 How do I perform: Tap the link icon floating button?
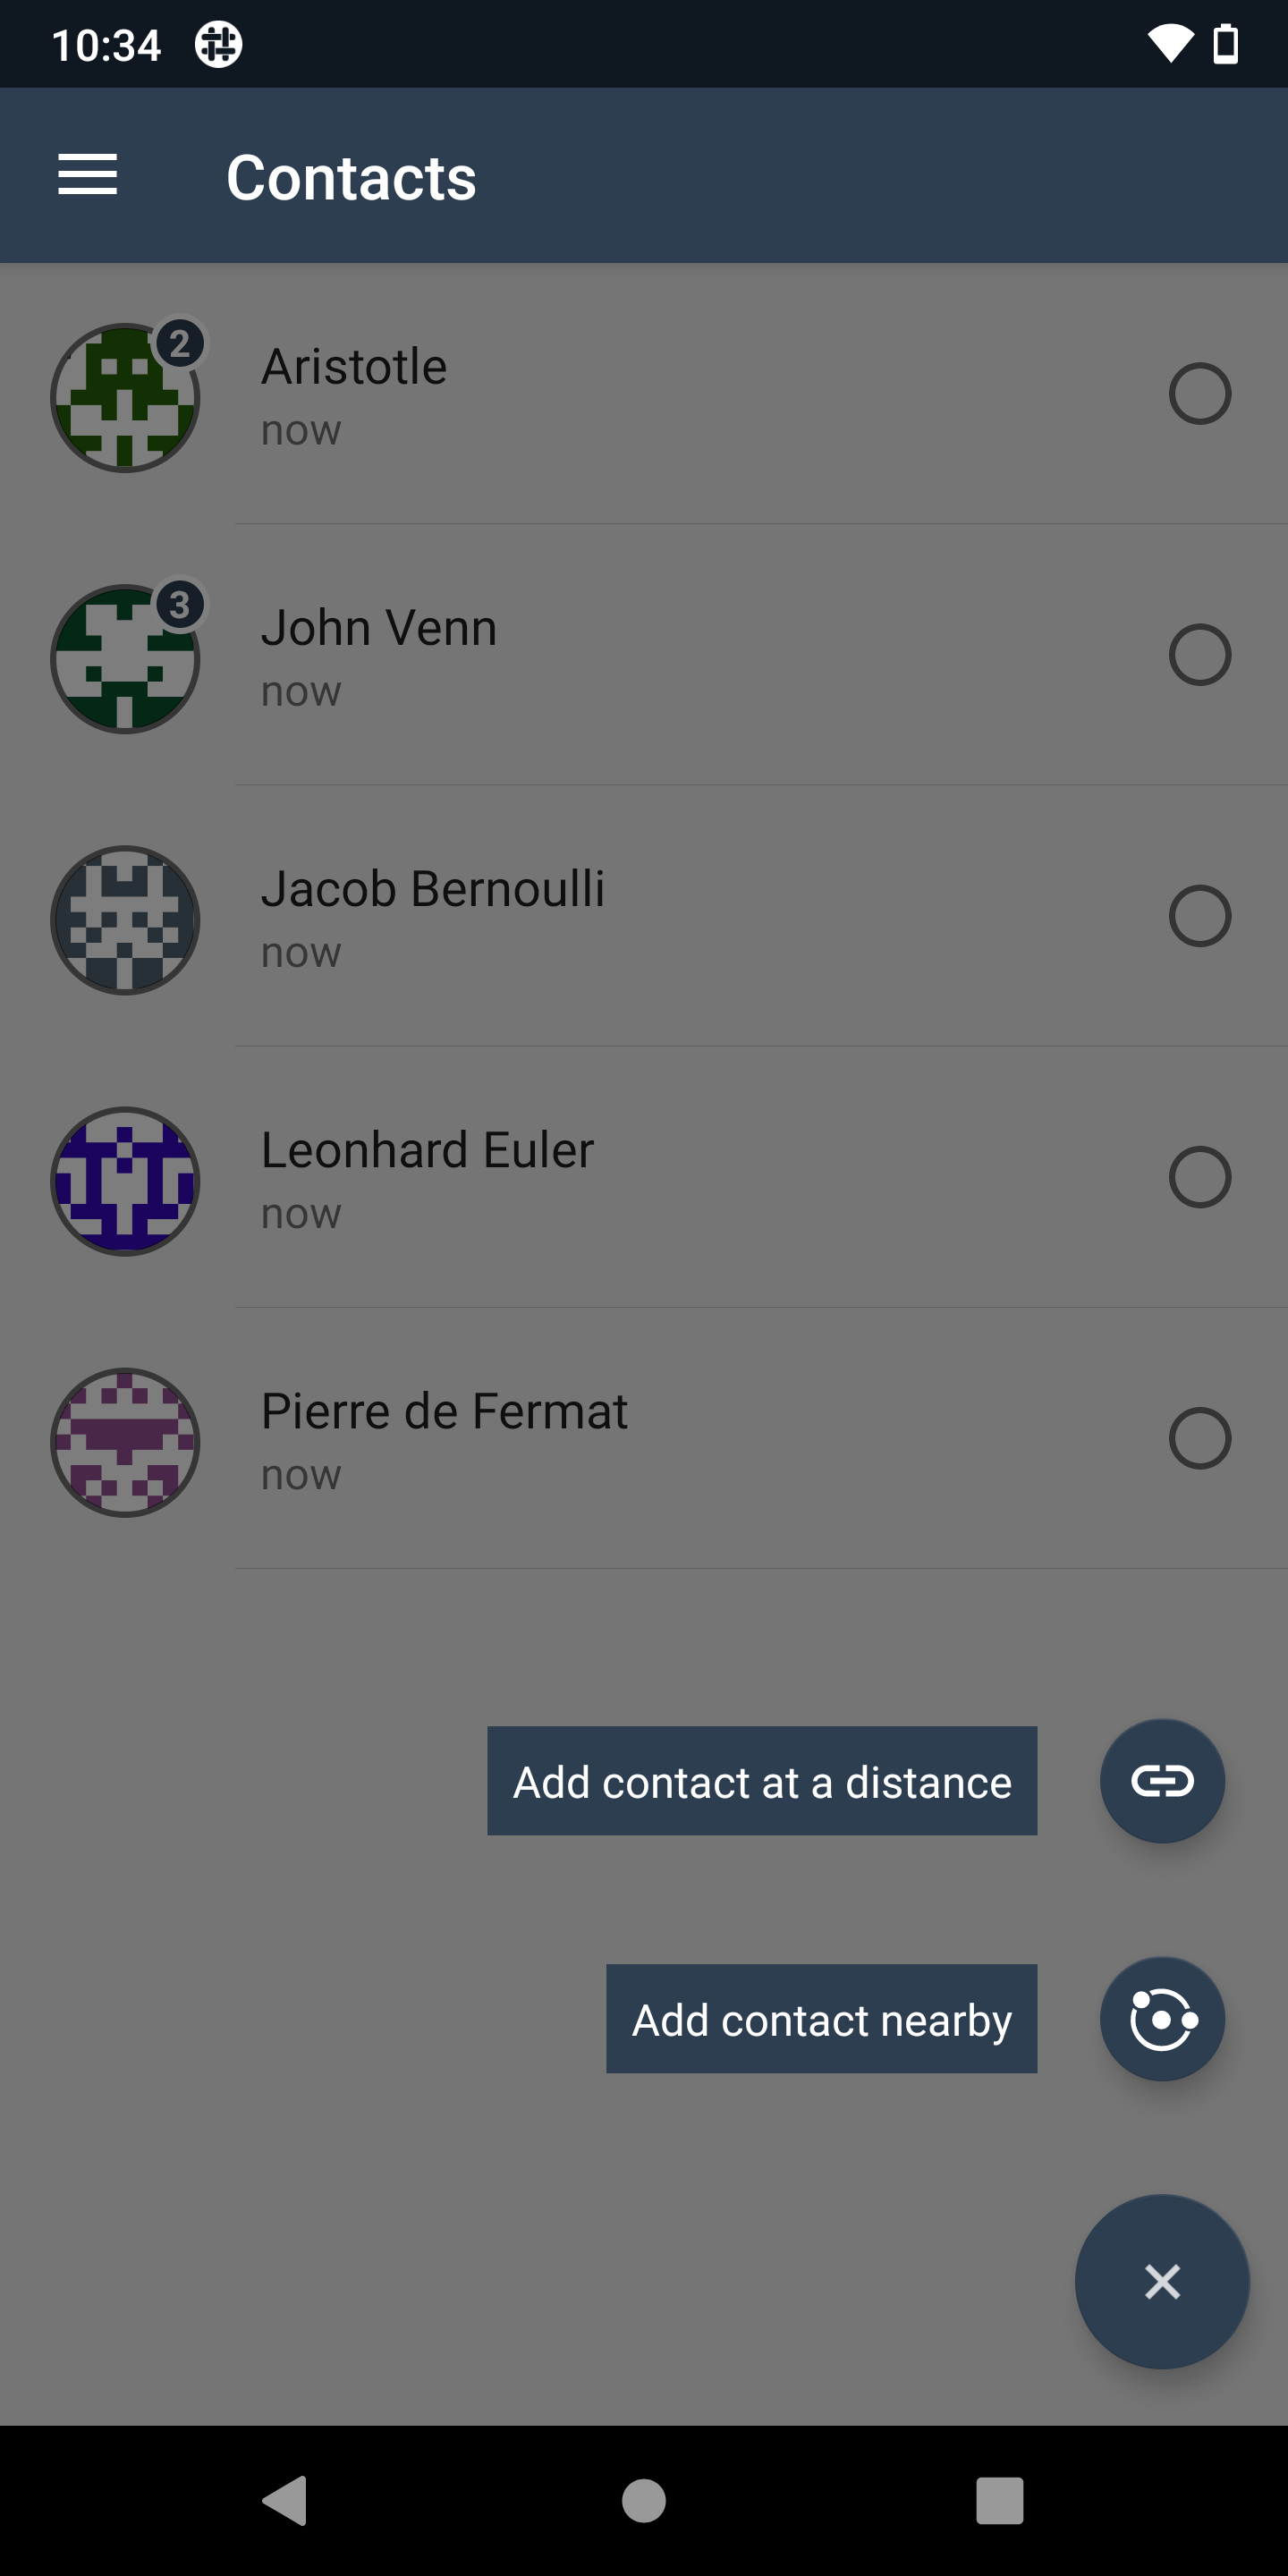tap(1162, 1781)
